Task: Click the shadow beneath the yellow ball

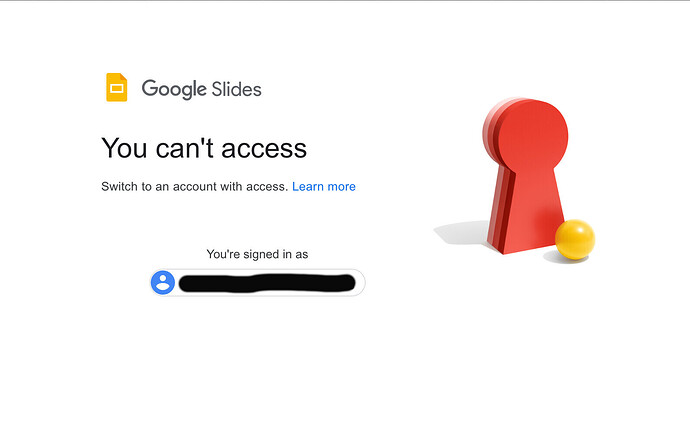Action: tap(566, 258)
